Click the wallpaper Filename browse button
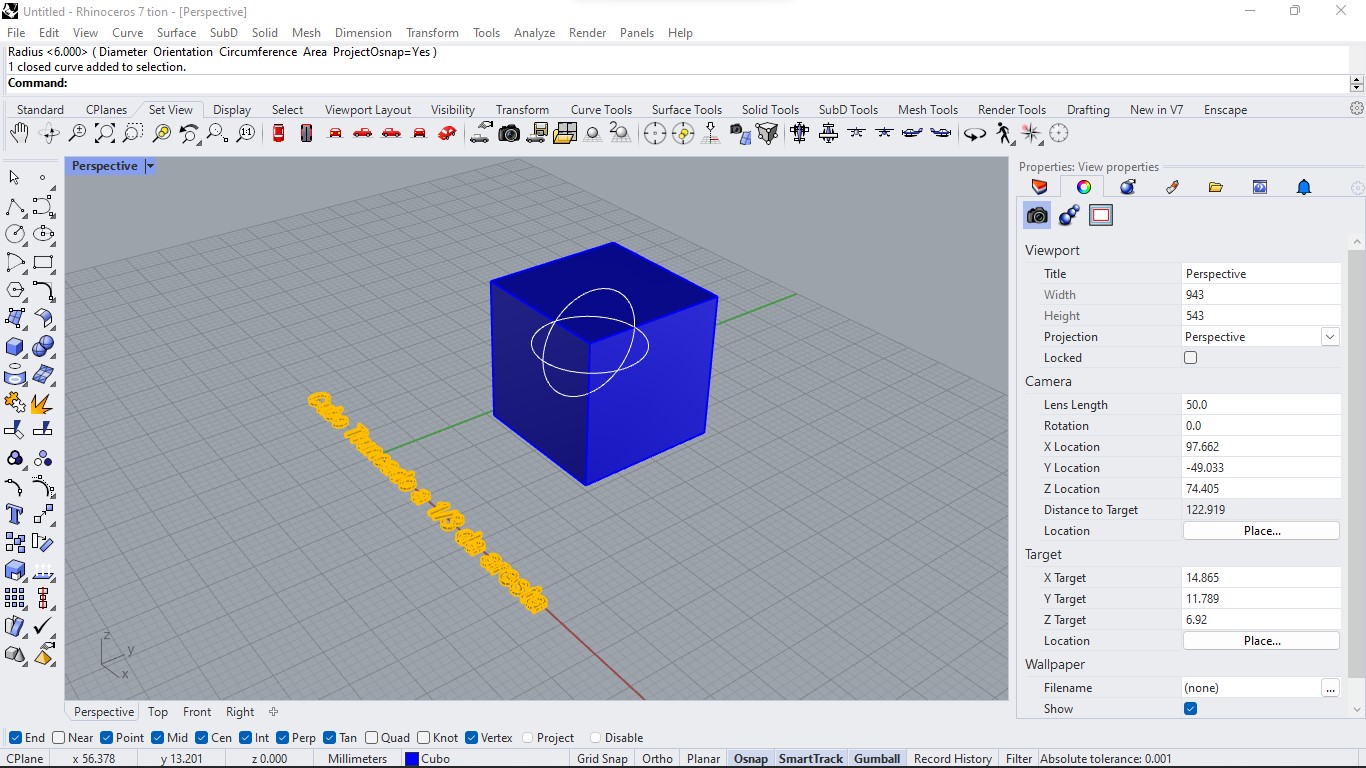This screenshot has width=1366, height=768. coord(1329,688)
